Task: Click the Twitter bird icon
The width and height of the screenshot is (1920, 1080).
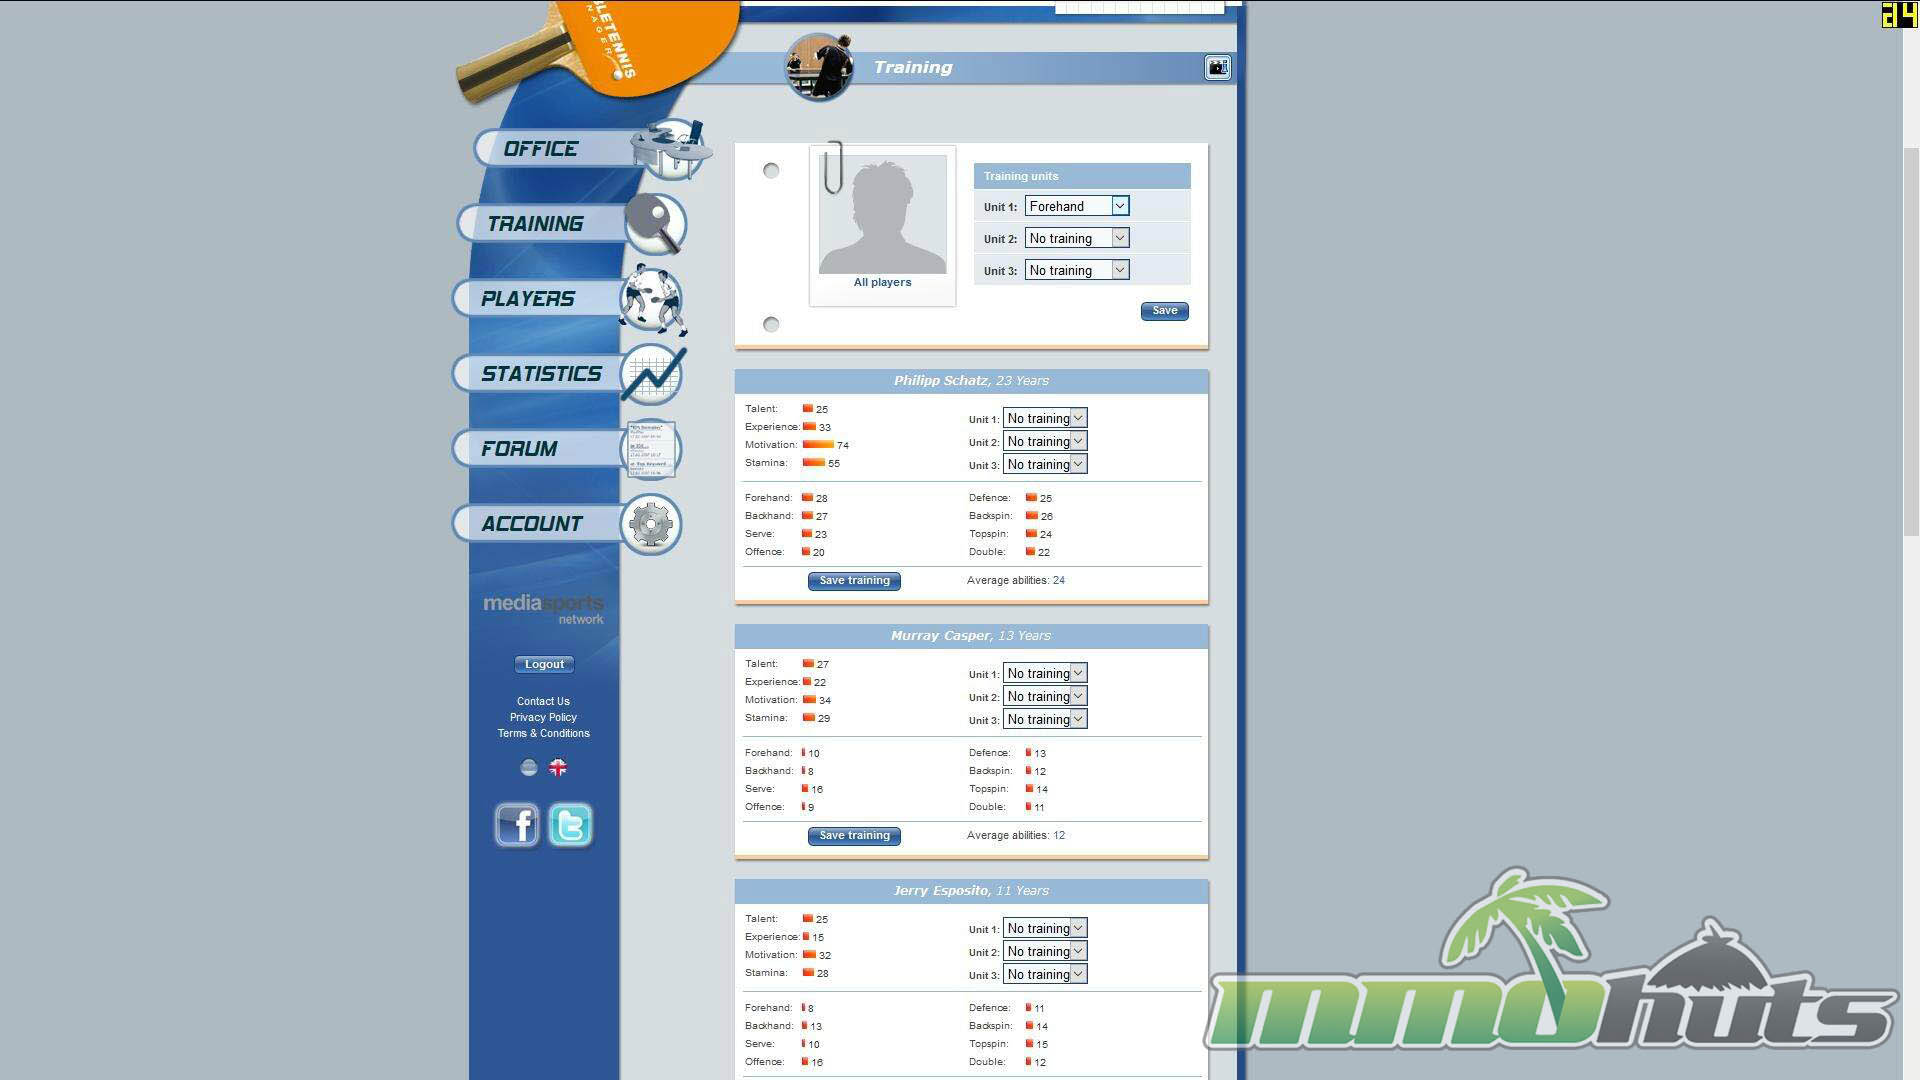Action: click(570, 825)
